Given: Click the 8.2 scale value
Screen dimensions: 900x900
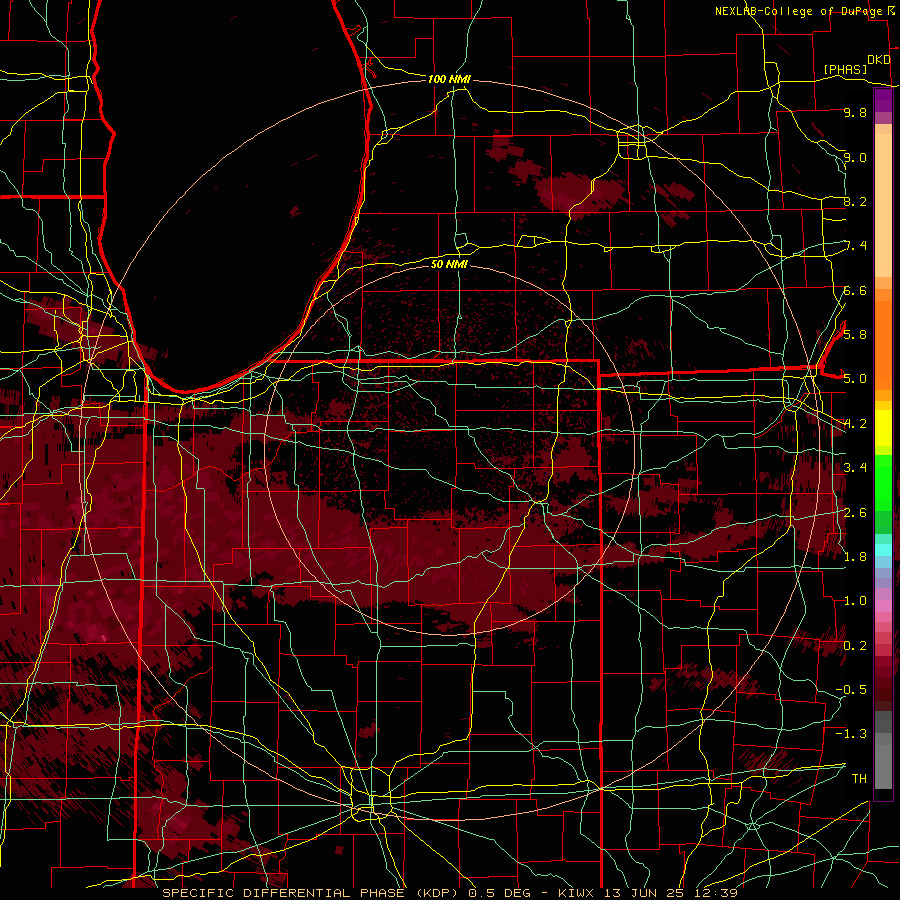Looking at the screenshot, I should point(855,201).
